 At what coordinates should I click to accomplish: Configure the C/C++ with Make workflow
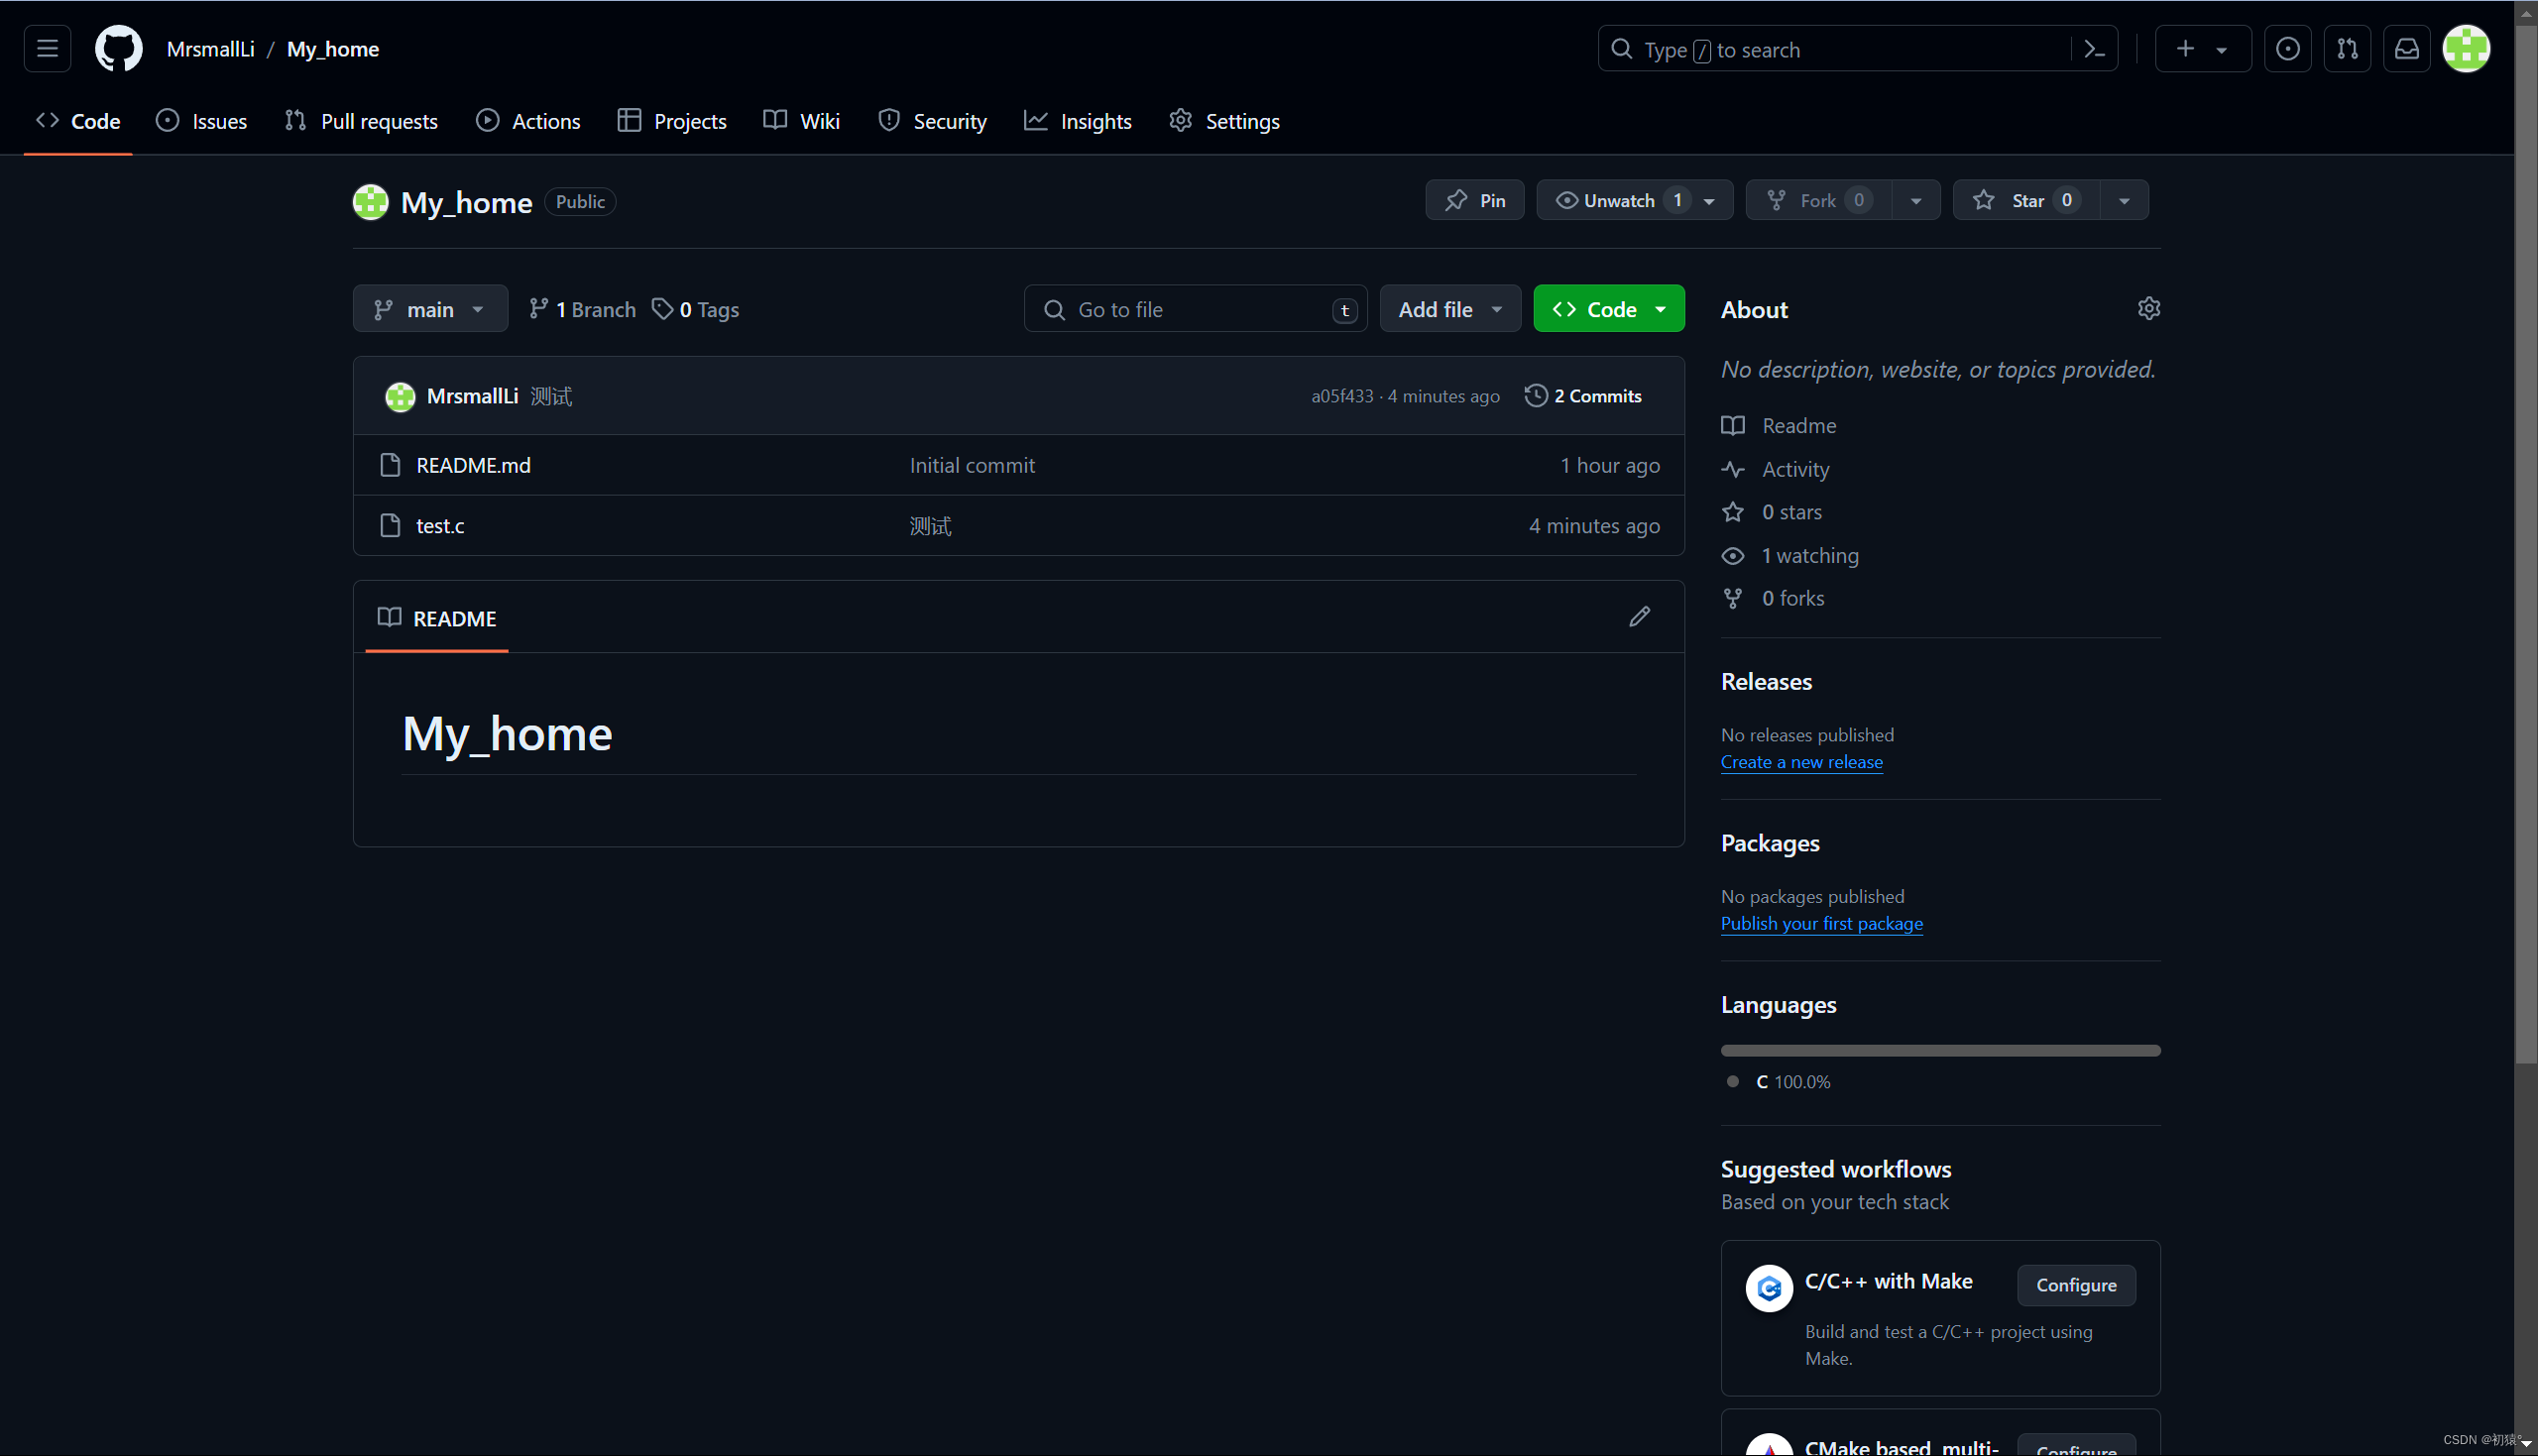point(2076,1285)
